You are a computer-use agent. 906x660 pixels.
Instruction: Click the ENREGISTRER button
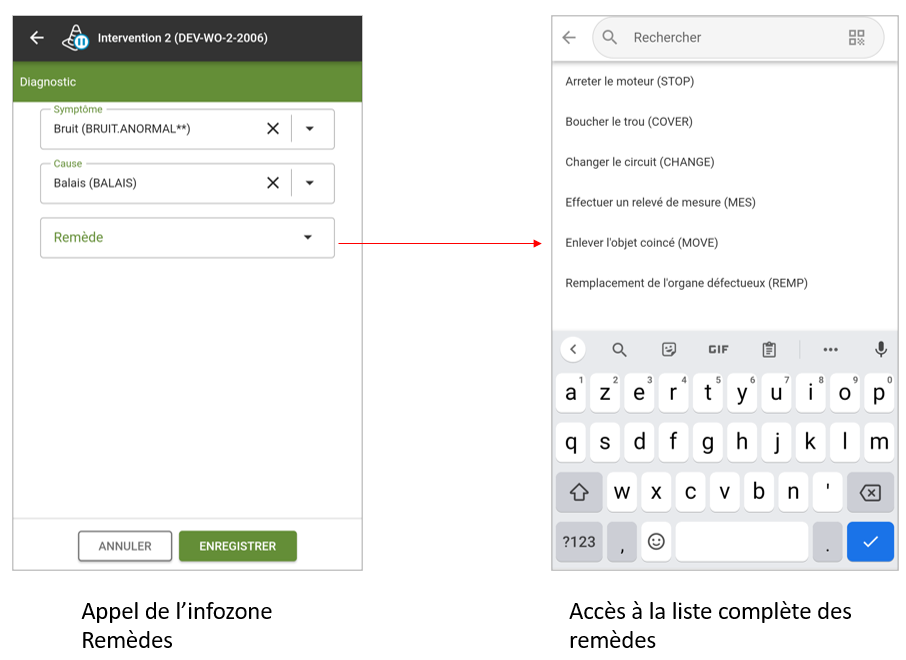tap(237, 546)
